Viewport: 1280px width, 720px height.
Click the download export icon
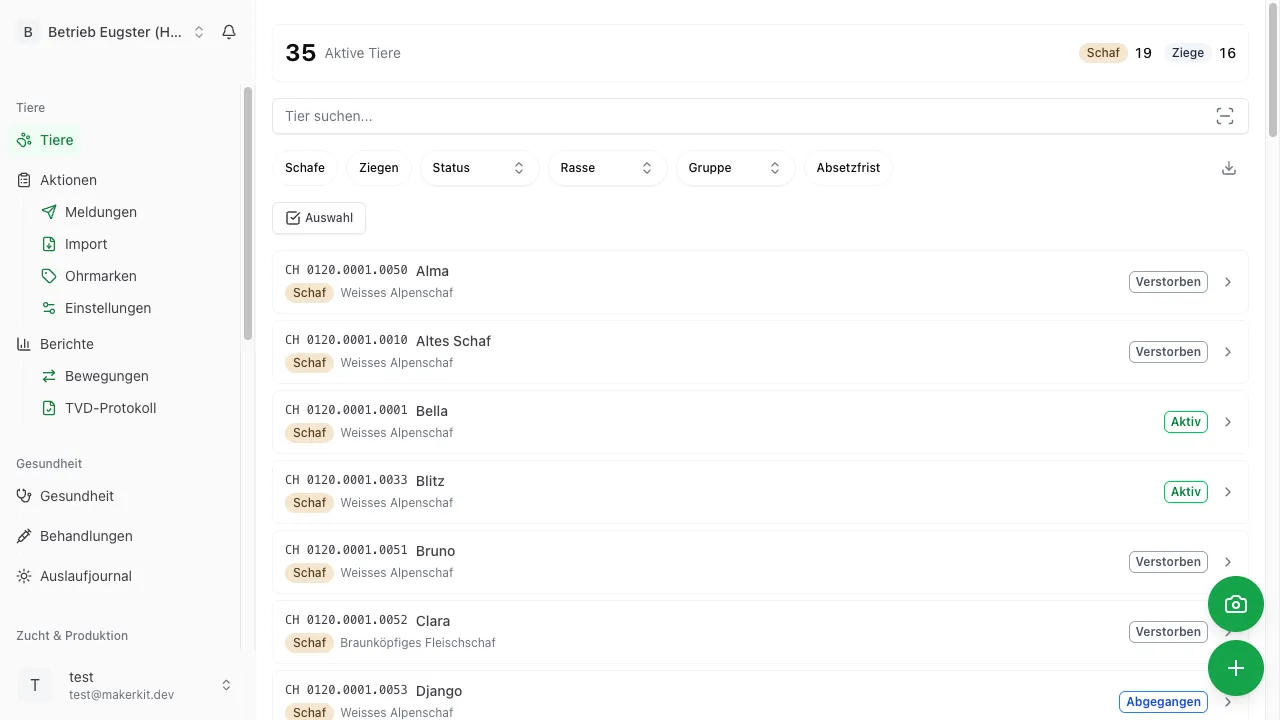click(1229, 168)
